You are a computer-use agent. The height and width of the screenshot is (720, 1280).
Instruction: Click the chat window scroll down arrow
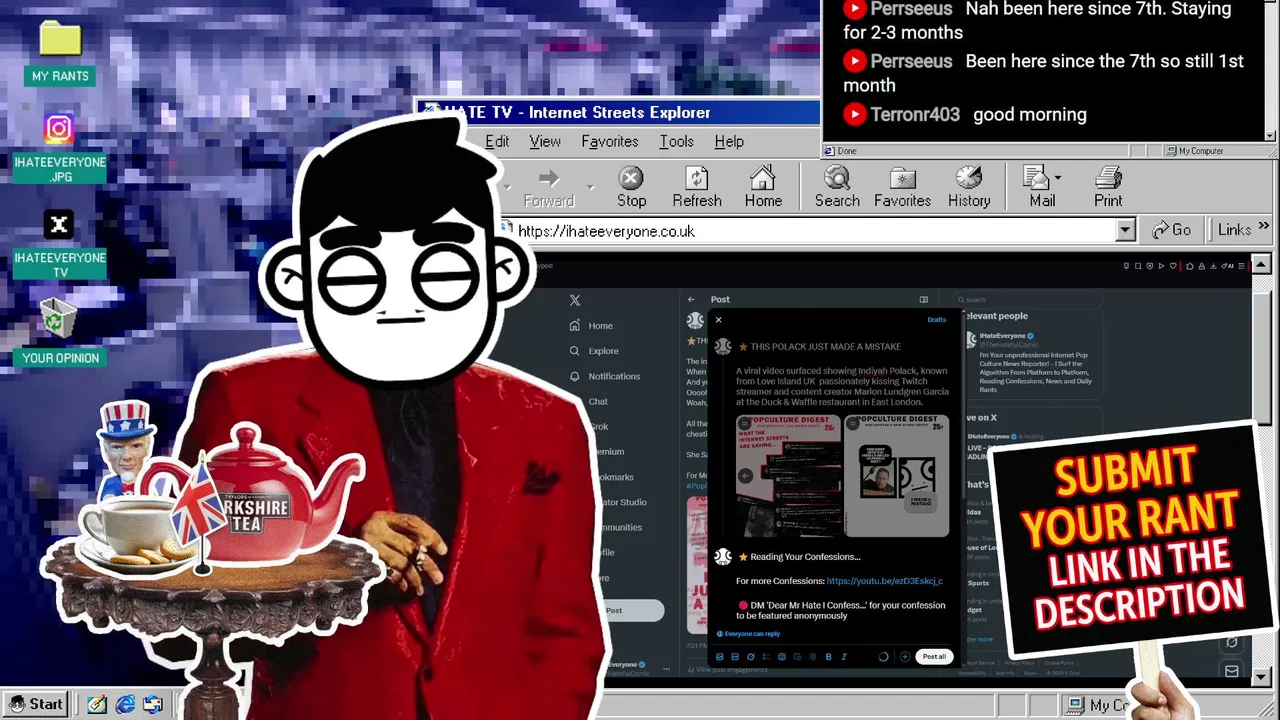(x=1270, y=135)
